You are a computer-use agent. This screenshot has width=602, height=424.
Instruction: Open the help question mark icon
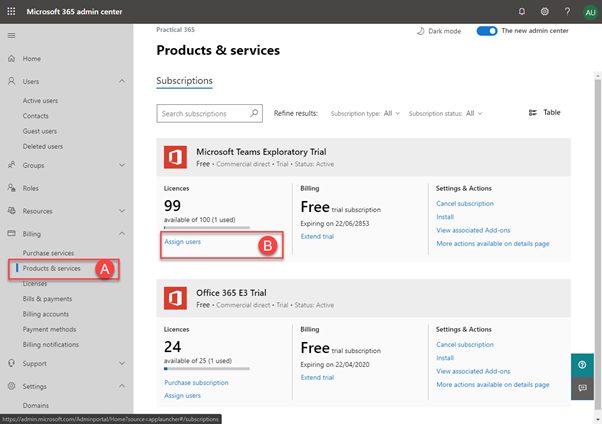567,12
